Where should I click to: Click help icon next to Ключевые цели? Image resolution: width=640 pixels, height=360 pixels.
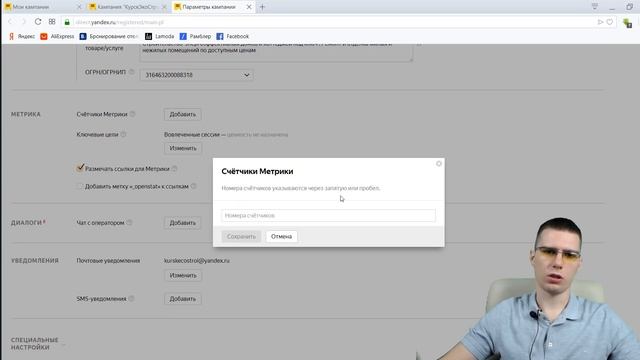[x=124, y=134]
